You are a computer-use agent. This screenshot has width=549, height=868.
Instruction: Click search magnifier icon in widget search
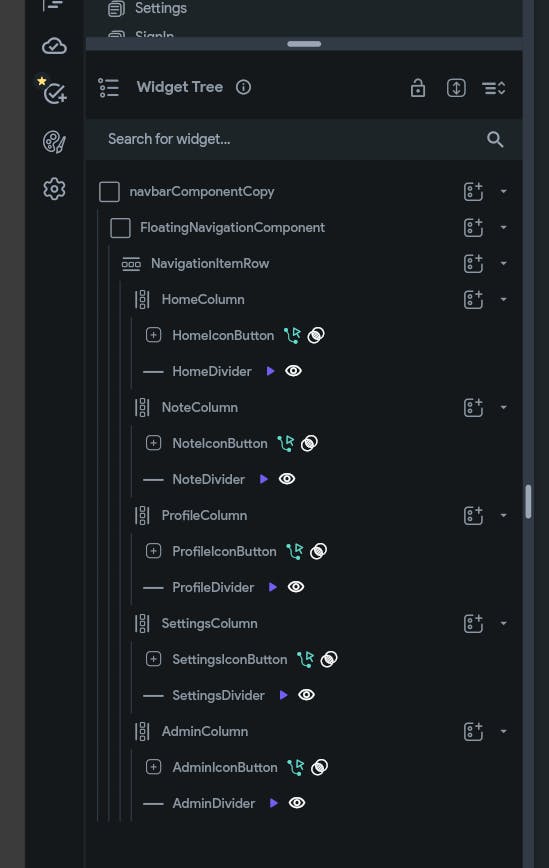click(495, 140)
